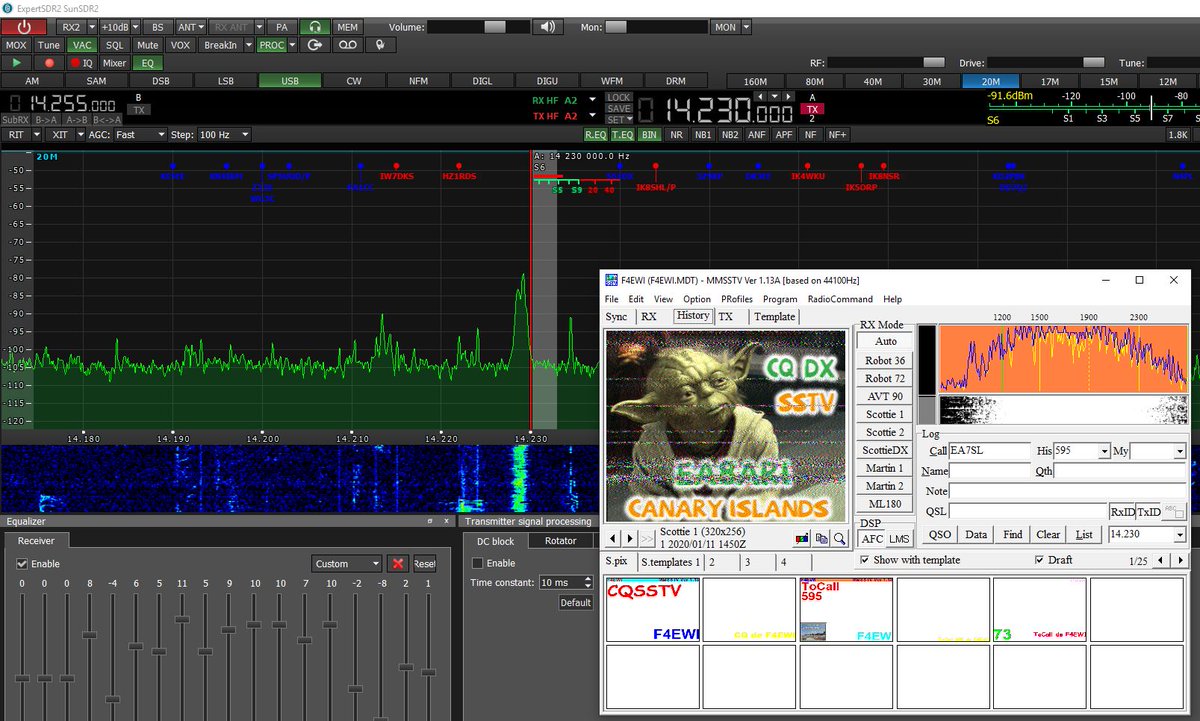Click the speaker mute icon next to Volume
The width and height of the screenshot is (1200, 721).
click(x=547, y=27)
